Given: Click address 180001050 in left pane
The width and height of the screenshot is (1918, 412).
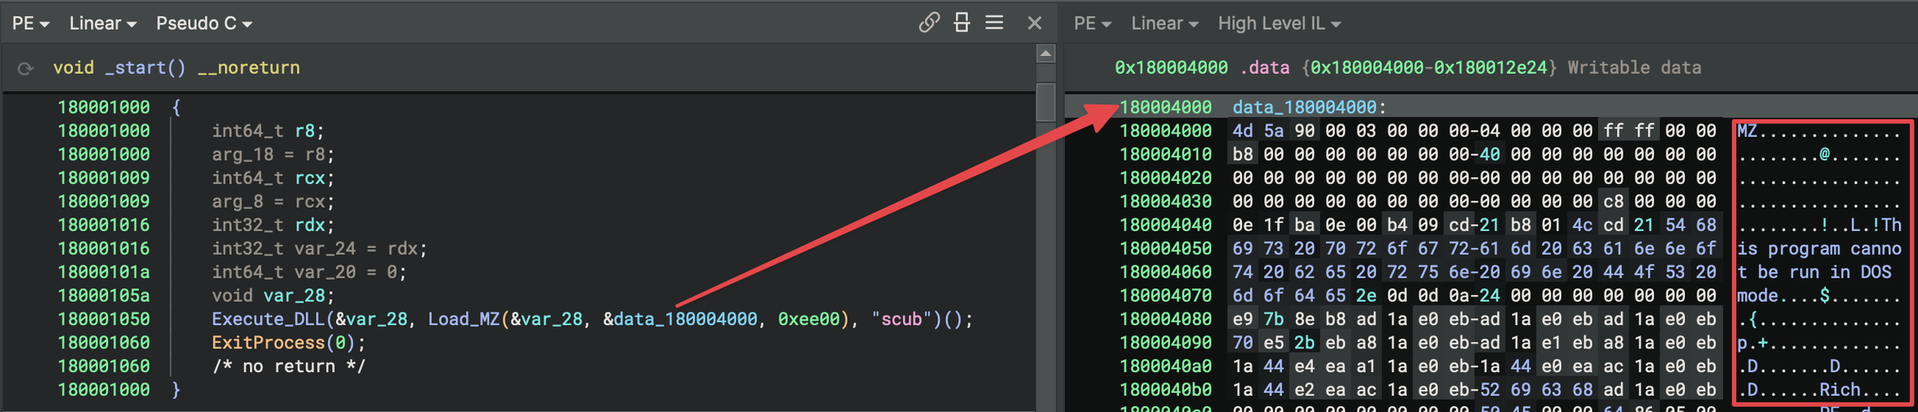Looking at the screenshot, I should [103, 319].
